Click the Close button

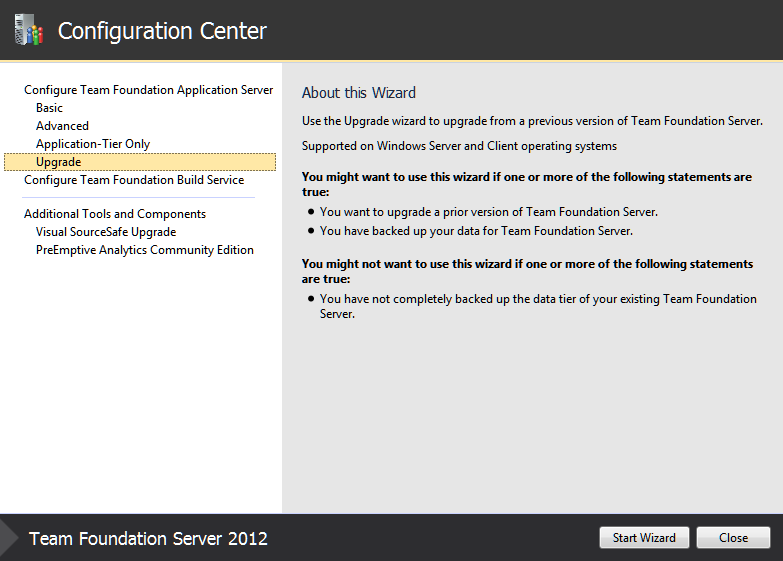tap(733, 538)
